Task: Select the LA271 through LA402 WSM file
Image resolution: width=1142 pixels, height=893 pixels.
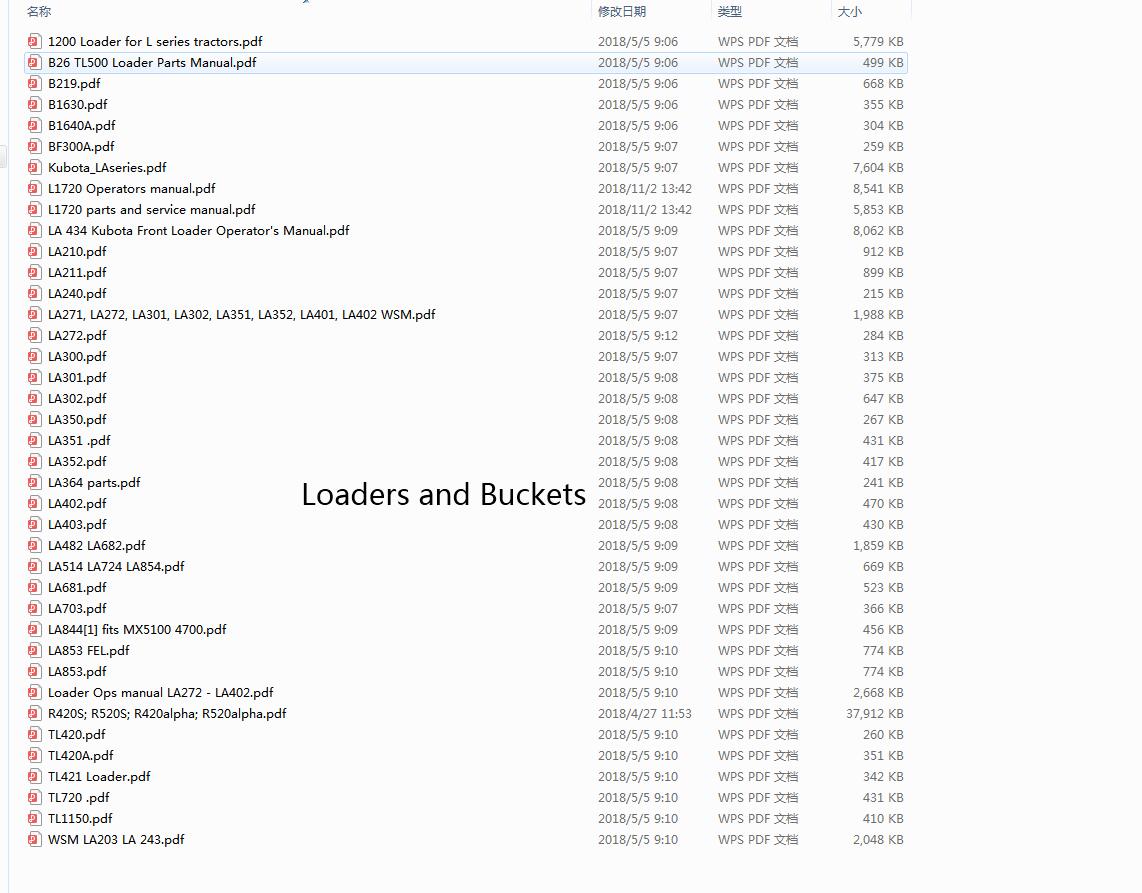Action: [241, 314]
